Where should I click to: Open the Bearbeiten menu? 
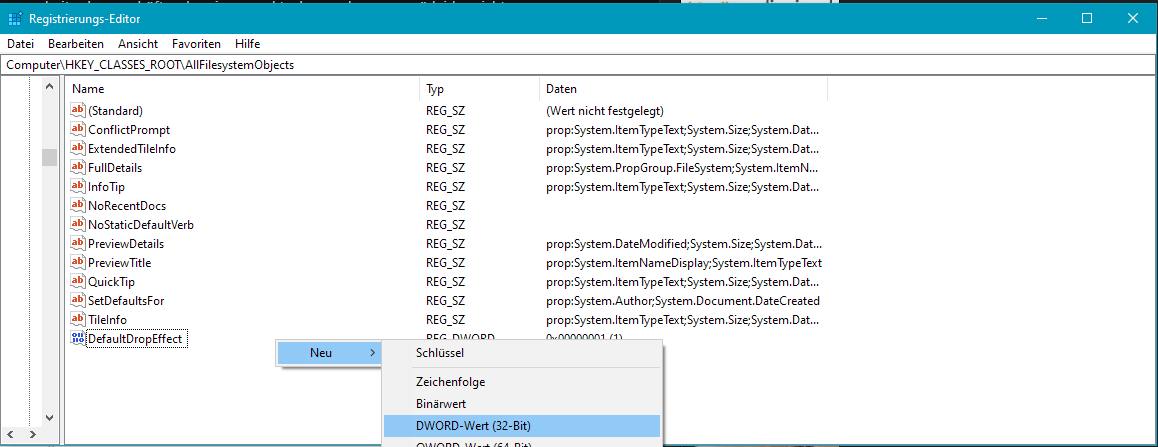pos(76,44)
